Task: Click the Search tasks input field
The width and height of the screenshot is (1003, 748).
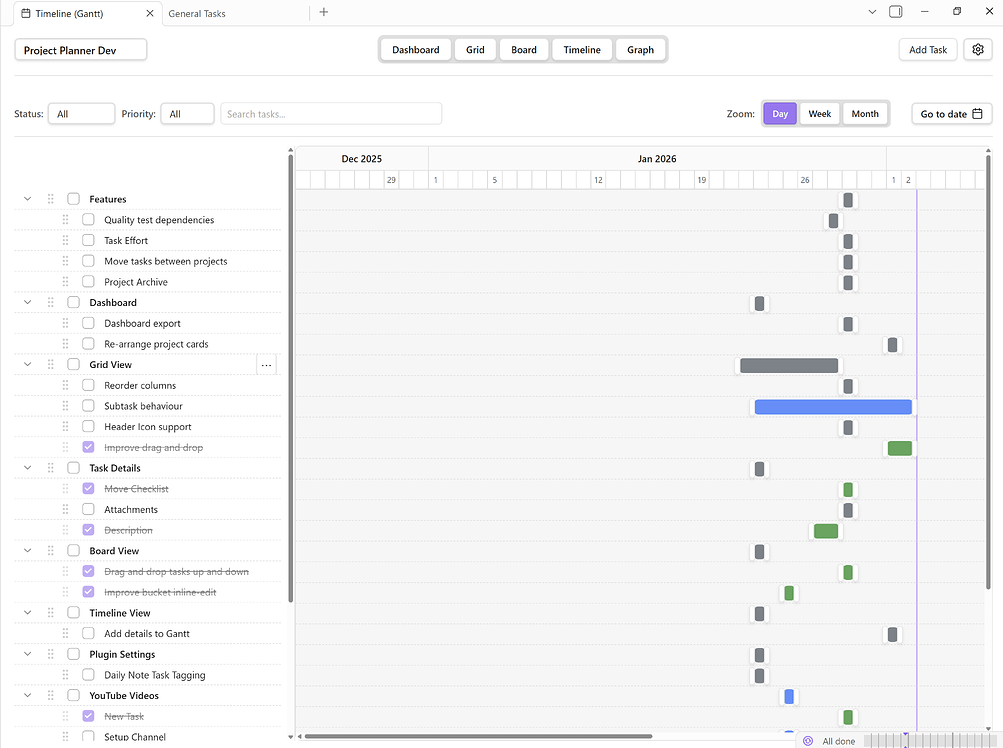Action: point(331,114)
